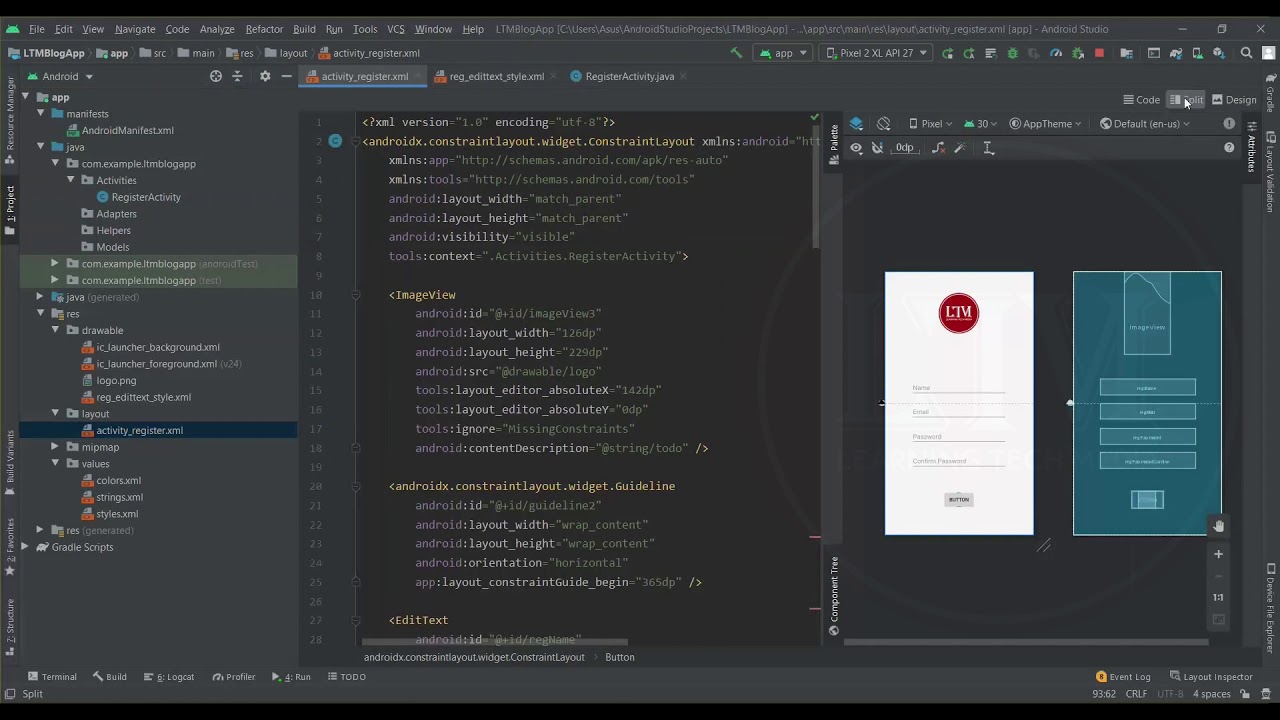Click the Guidelines icon in design toolbar
The height and width of the screenshot is (720, 1280).
pos(988,148)
